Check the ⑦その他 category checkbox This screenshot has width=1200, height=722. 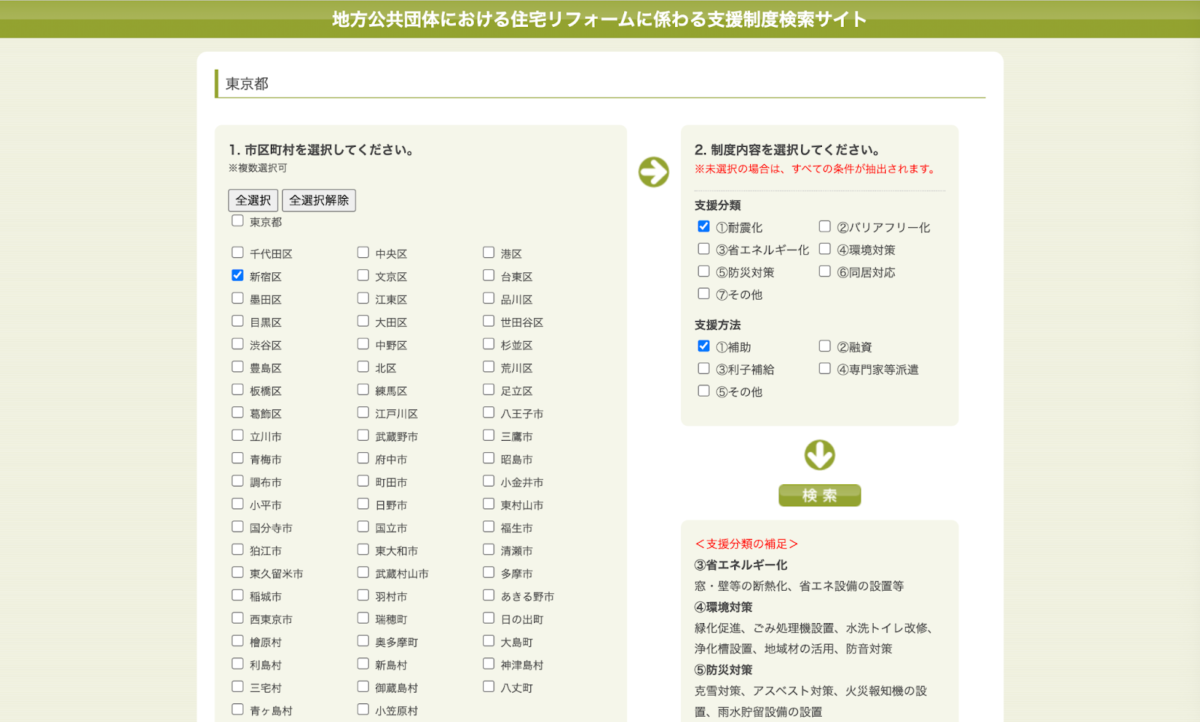click(x=703, y=293)
